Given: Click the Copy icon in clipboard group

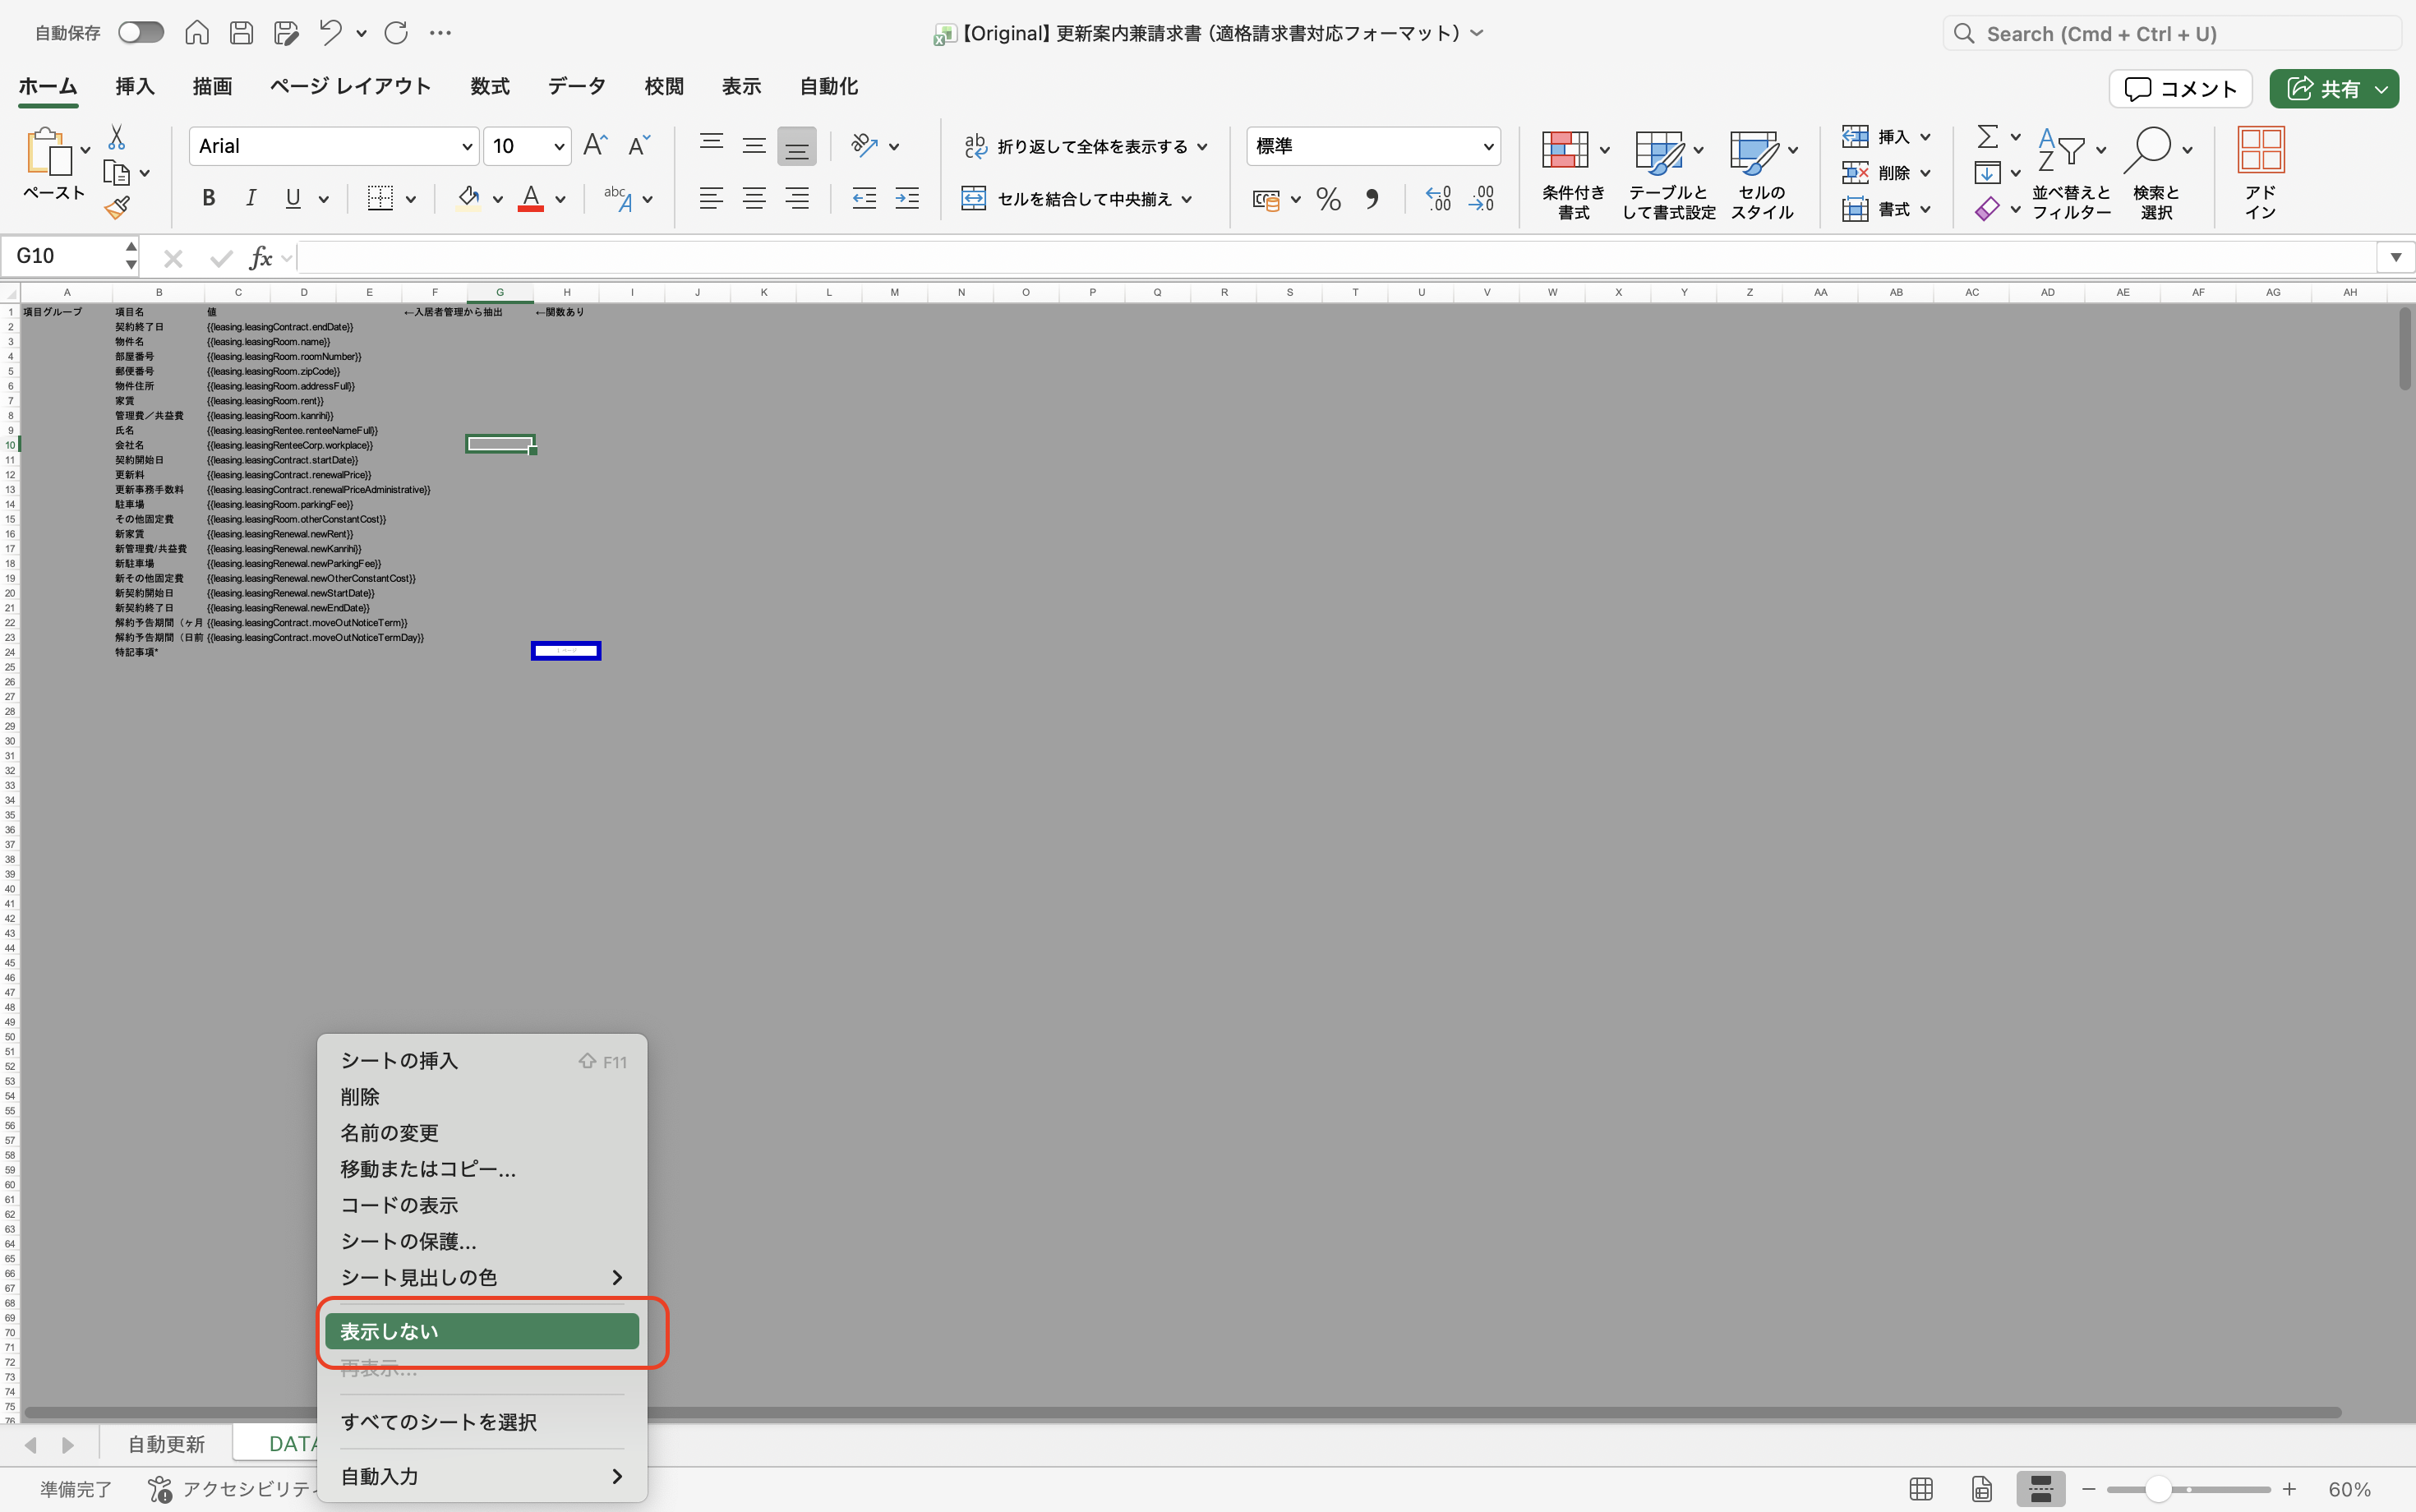Looking at the screenshot, I should point(117,173).
